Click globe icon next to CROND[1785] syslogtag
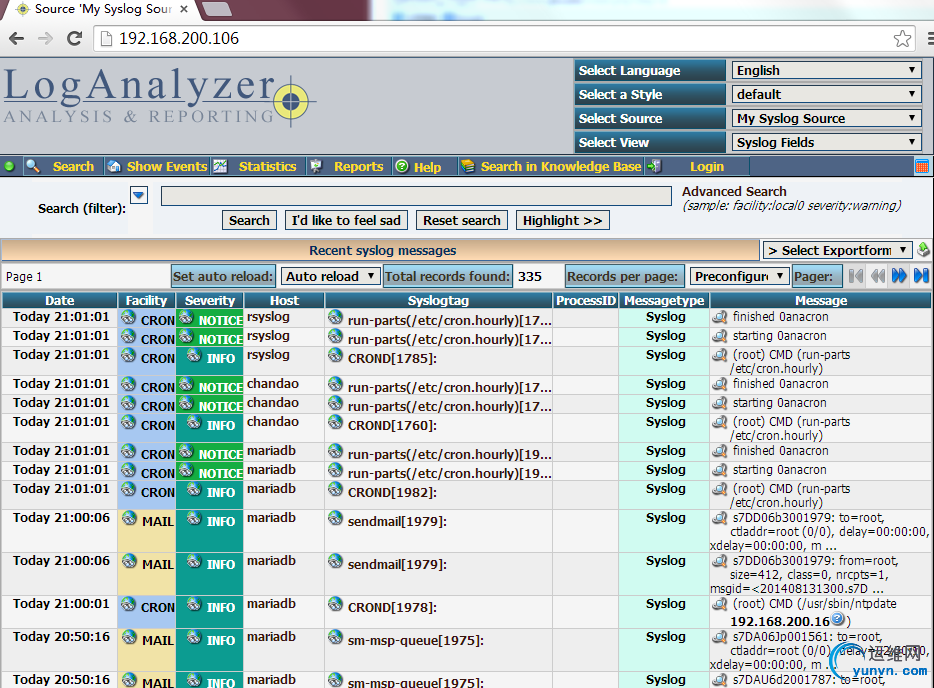Image resolution: width=934 pixels, height=688 pixels. point(335,356)
